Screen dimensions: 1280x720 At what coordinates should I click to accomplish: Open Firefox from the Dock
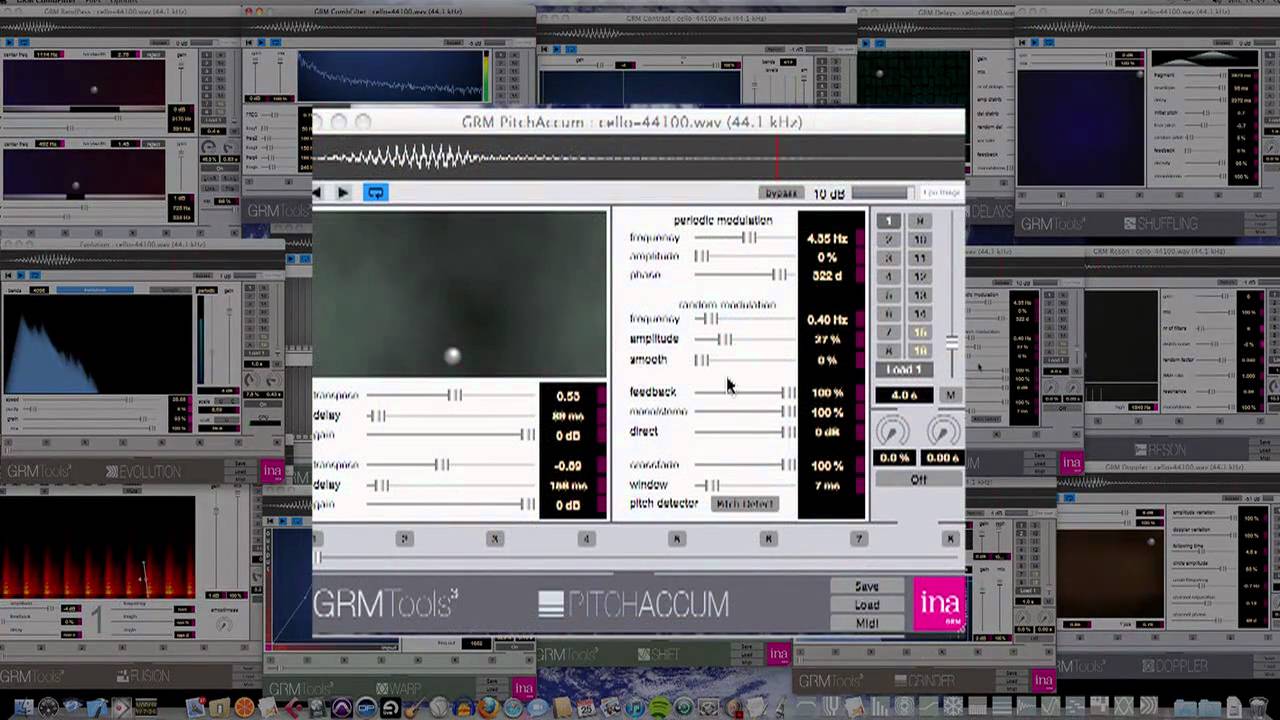pos(488,708)
